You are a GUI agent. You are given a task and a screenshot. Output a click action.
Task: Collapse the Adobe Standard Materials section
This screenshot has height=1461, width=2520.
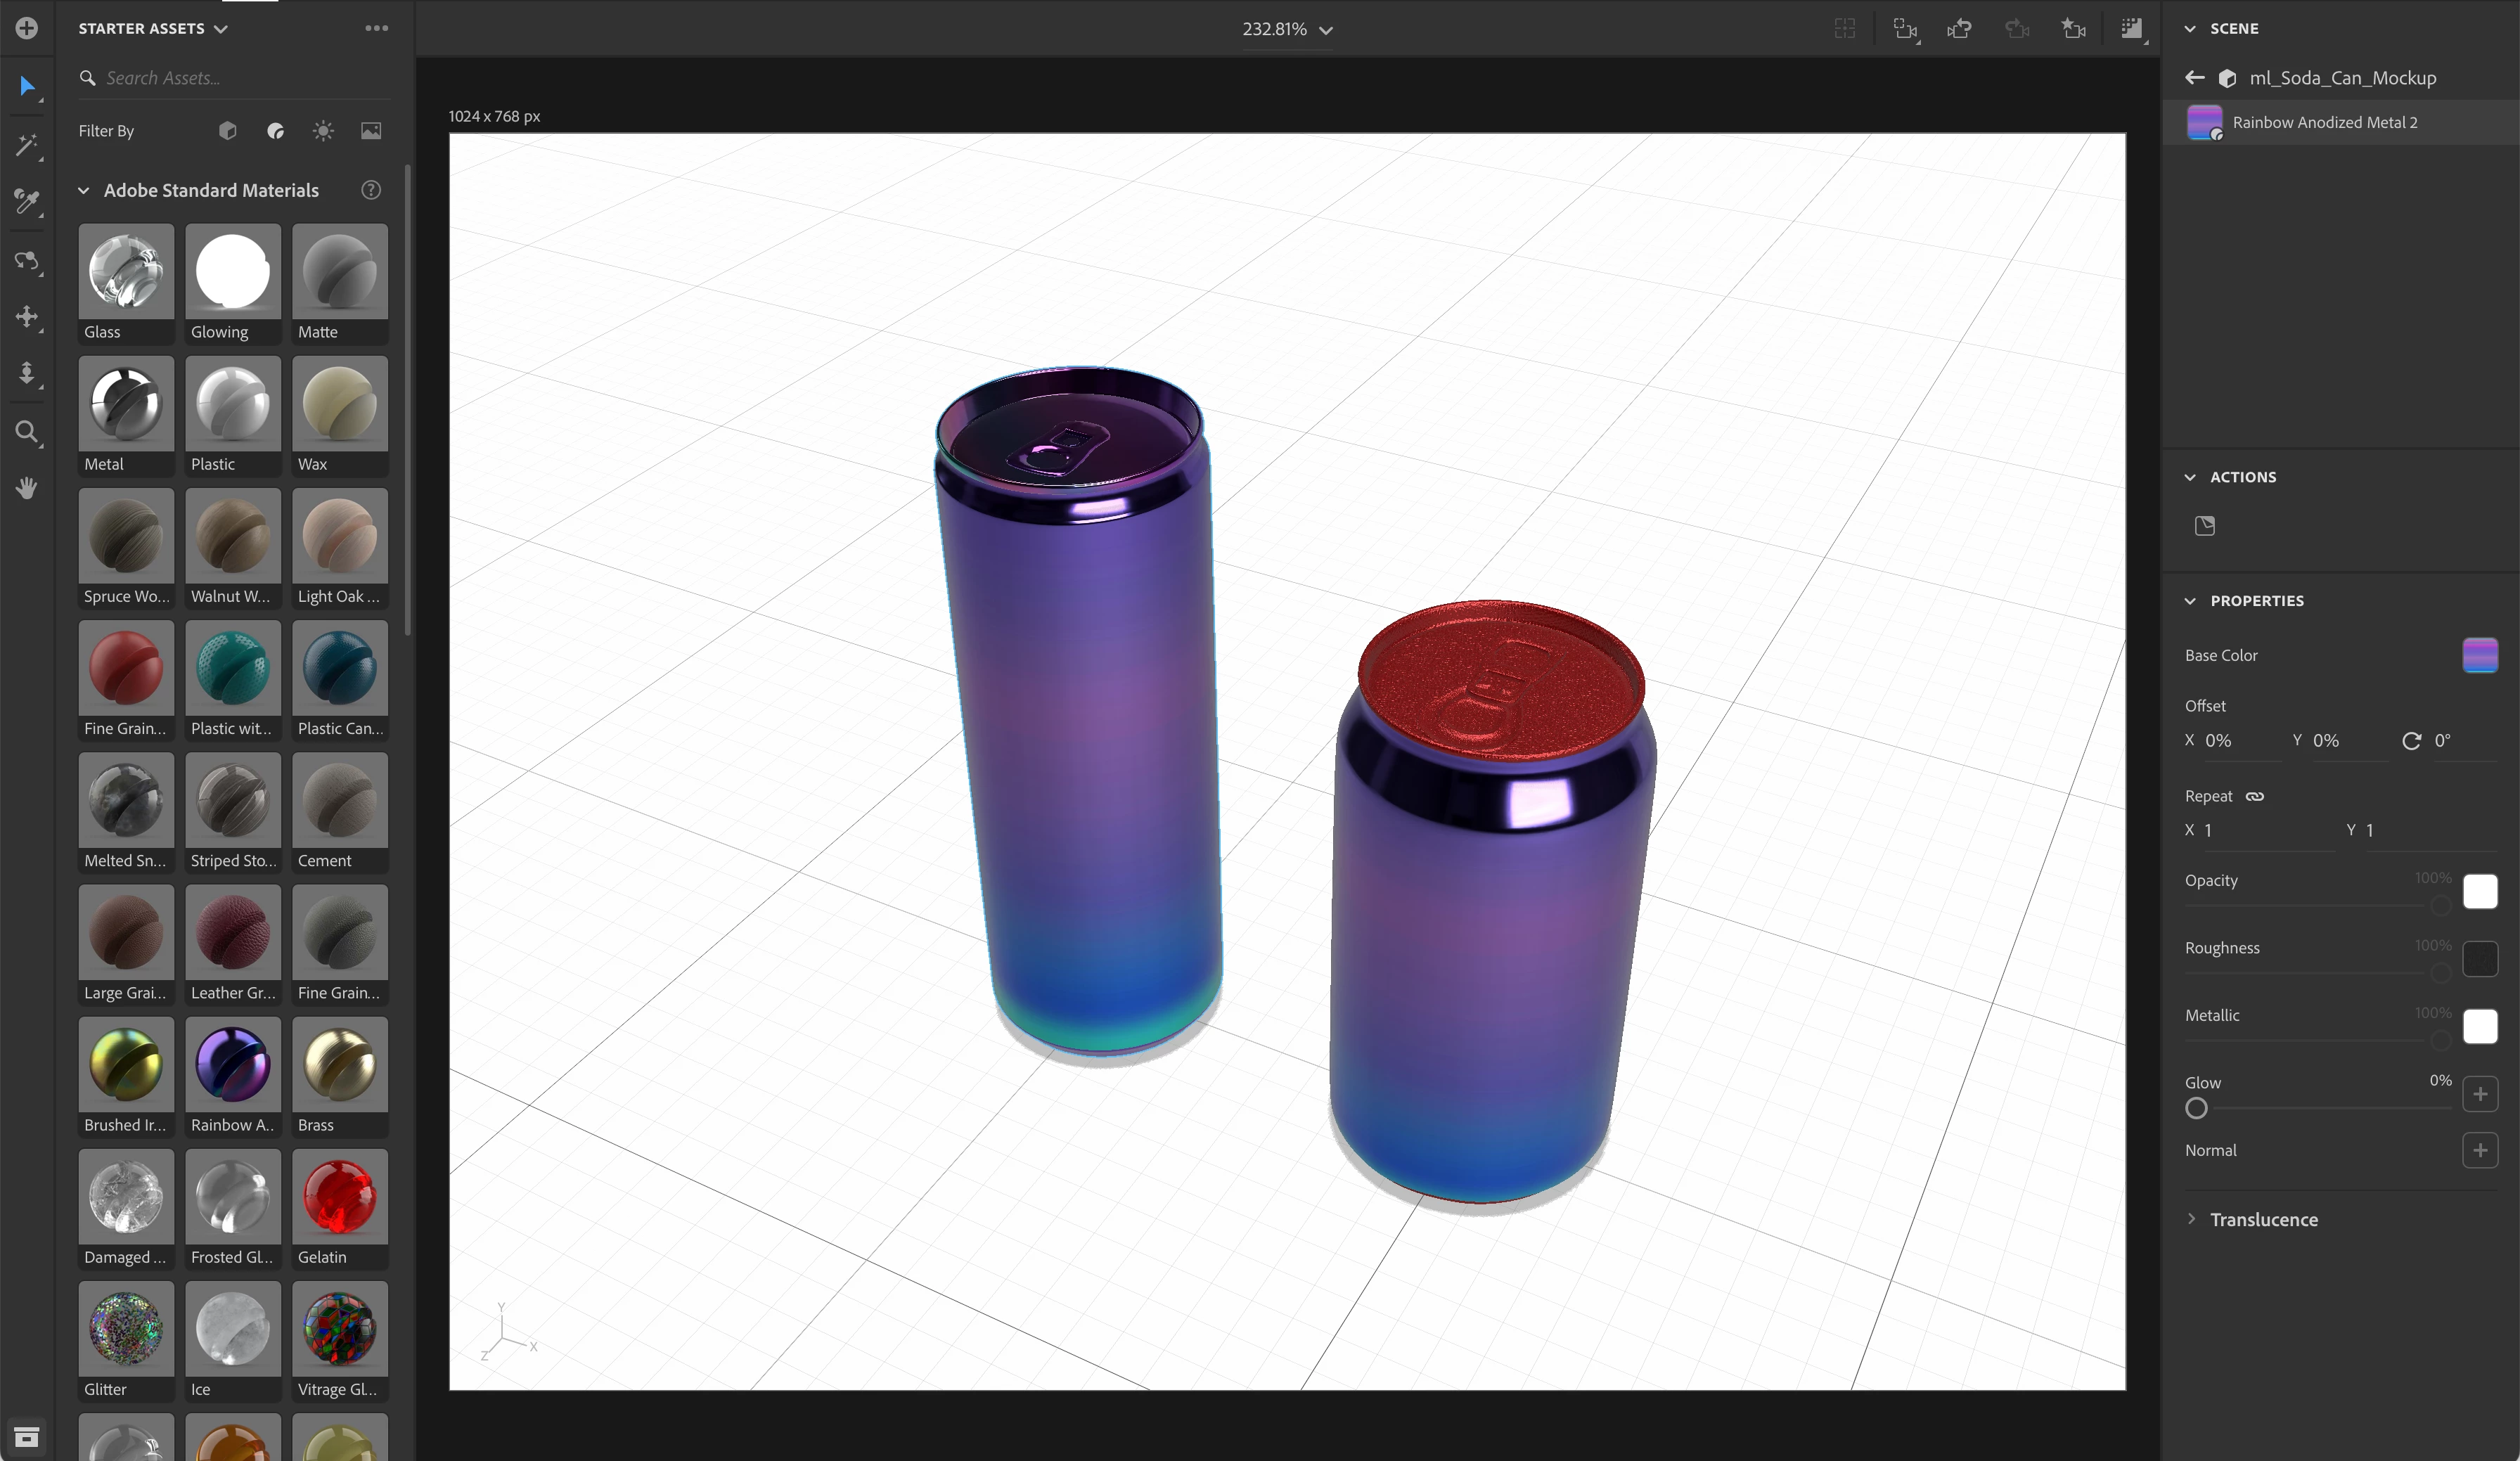(x=84, y=190)
